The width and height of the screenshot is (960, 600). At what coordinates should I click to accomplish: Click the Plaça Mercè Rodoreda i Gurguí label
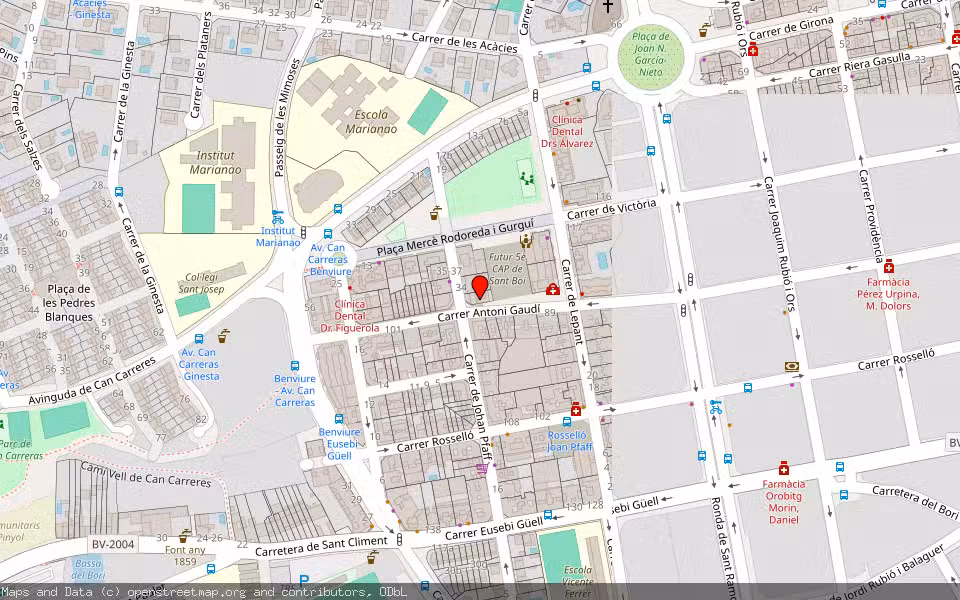455,237
